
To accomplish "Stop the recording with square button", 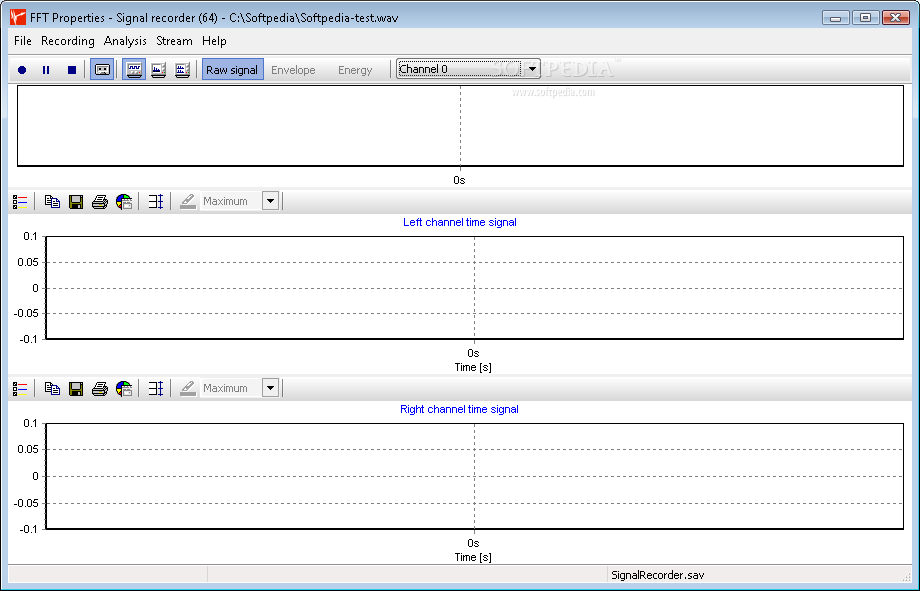I will [72, 70].
